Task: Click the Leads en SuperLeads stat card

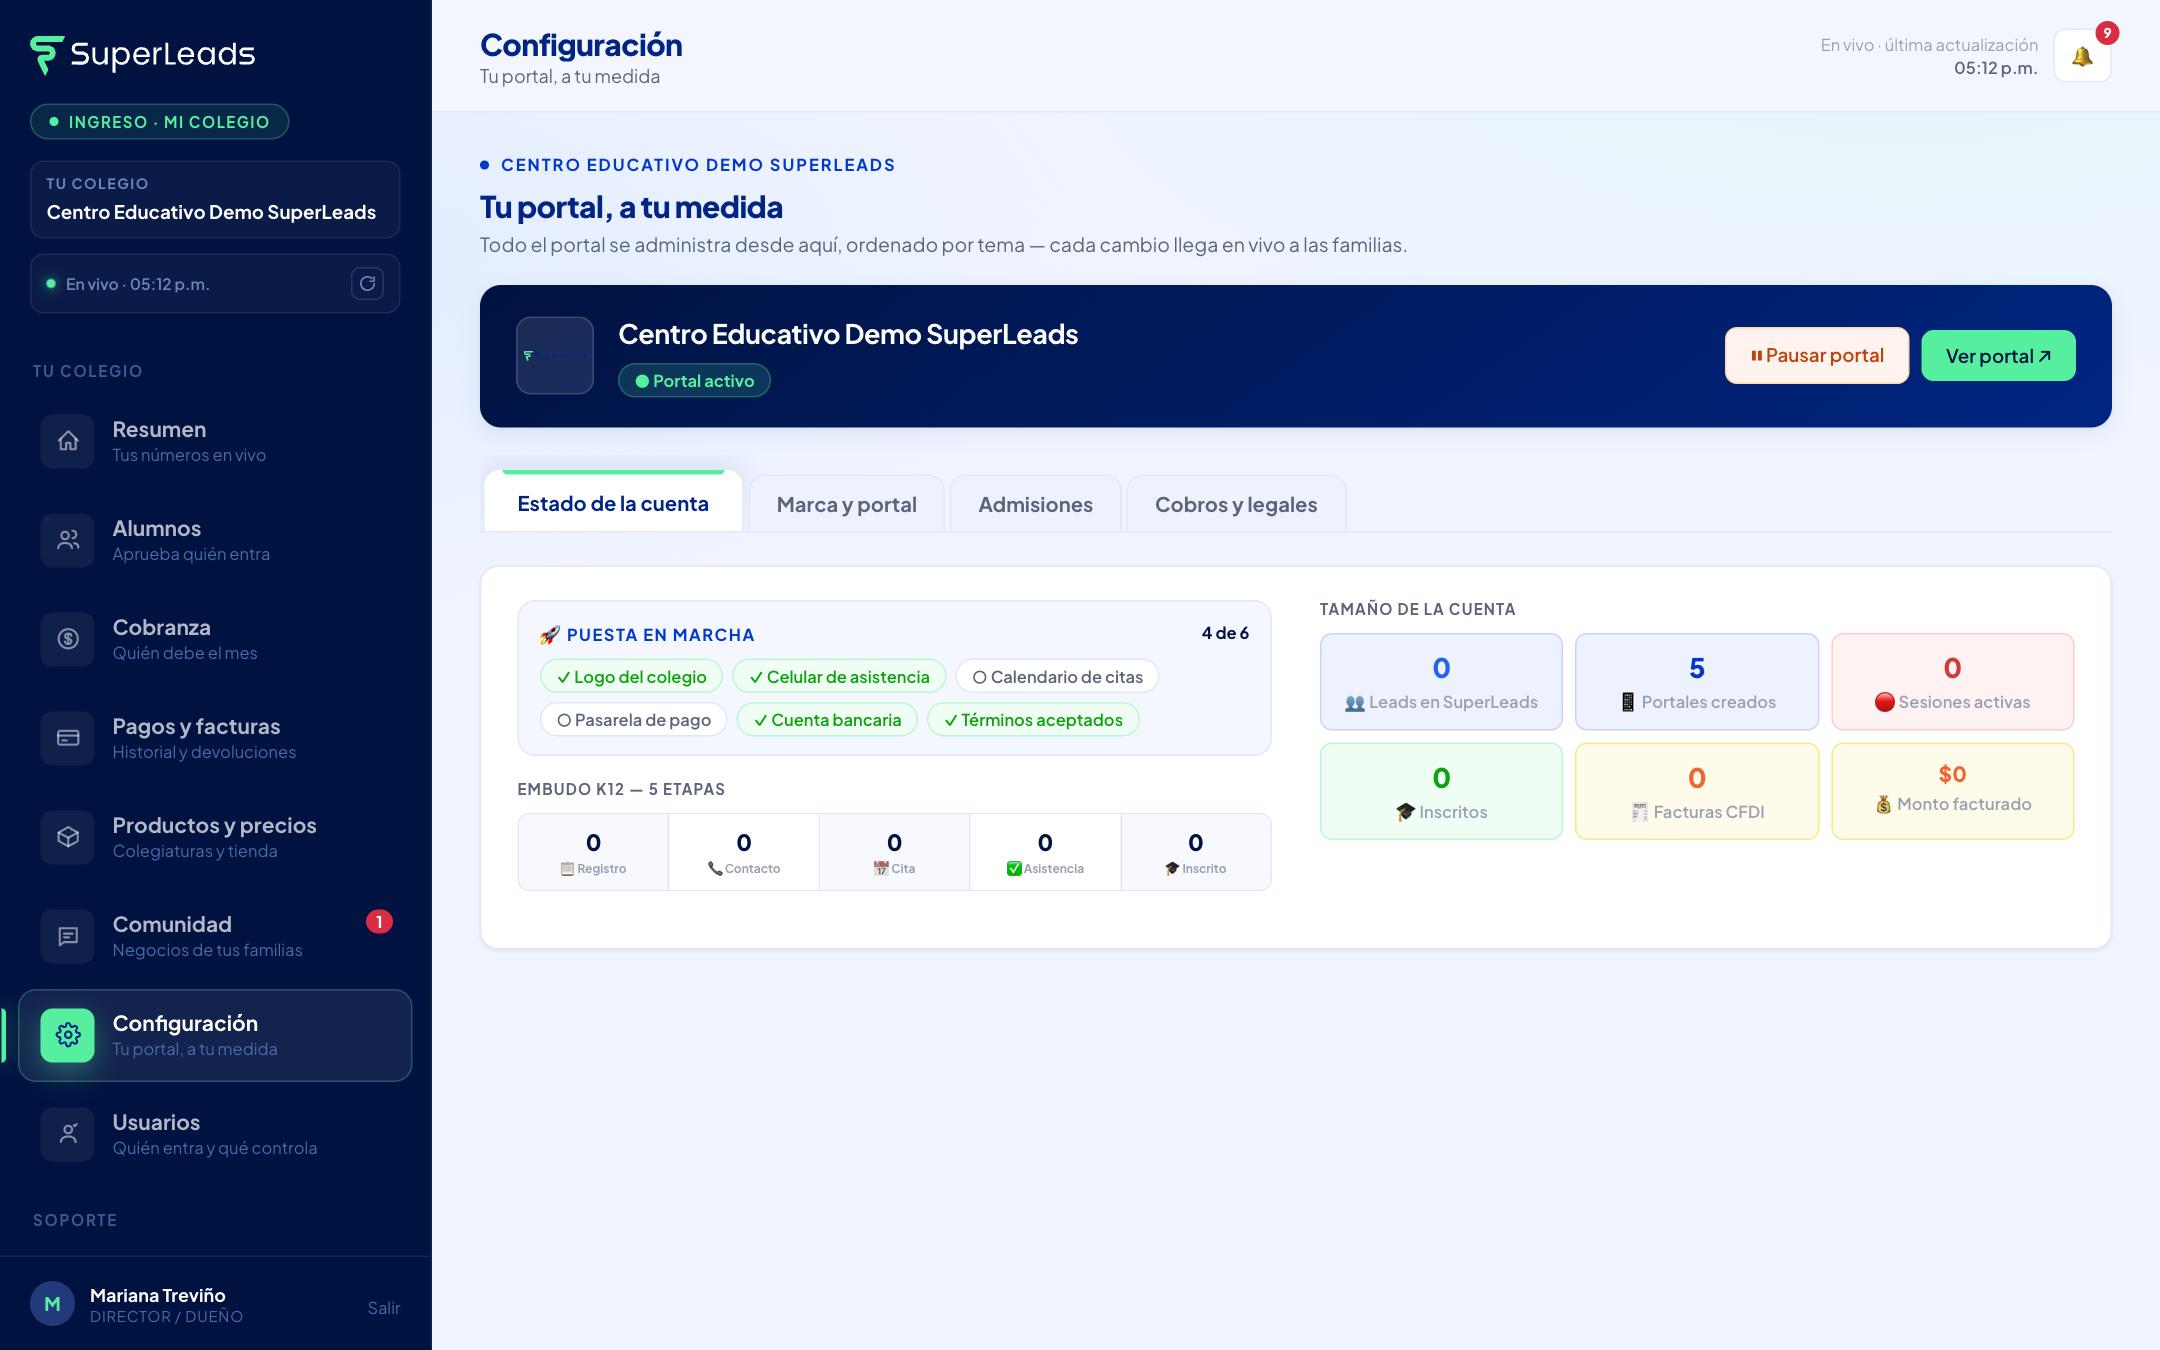Action: [1441, 682]
